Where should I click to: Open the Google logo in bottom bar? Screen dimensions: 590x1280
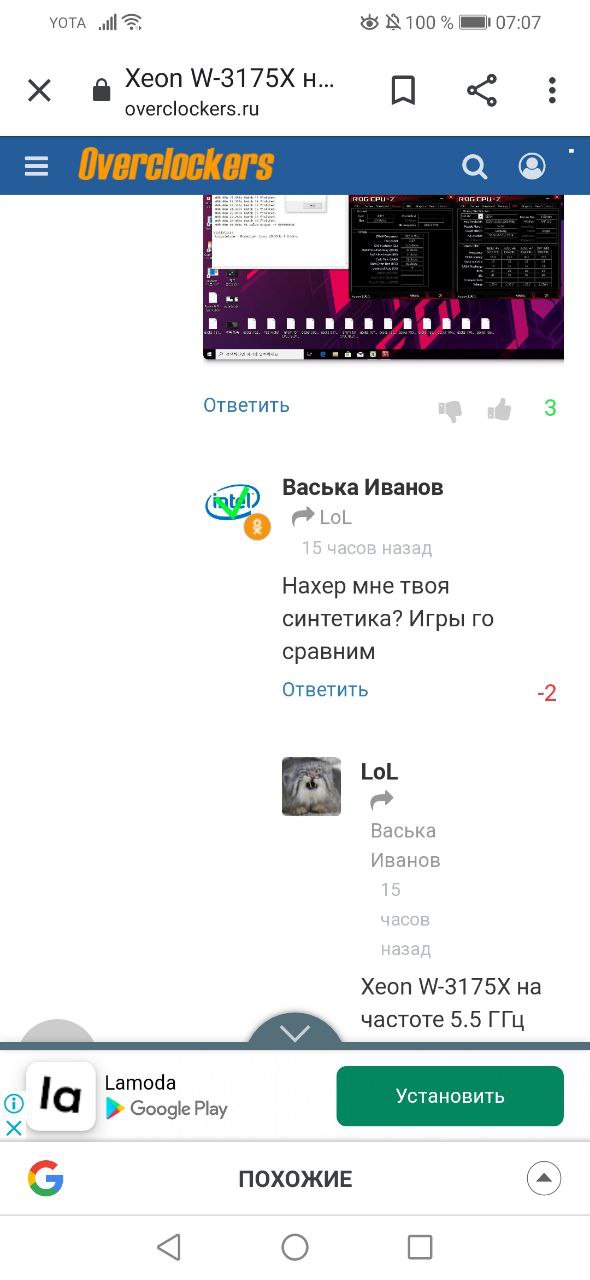coord(46,1179)
